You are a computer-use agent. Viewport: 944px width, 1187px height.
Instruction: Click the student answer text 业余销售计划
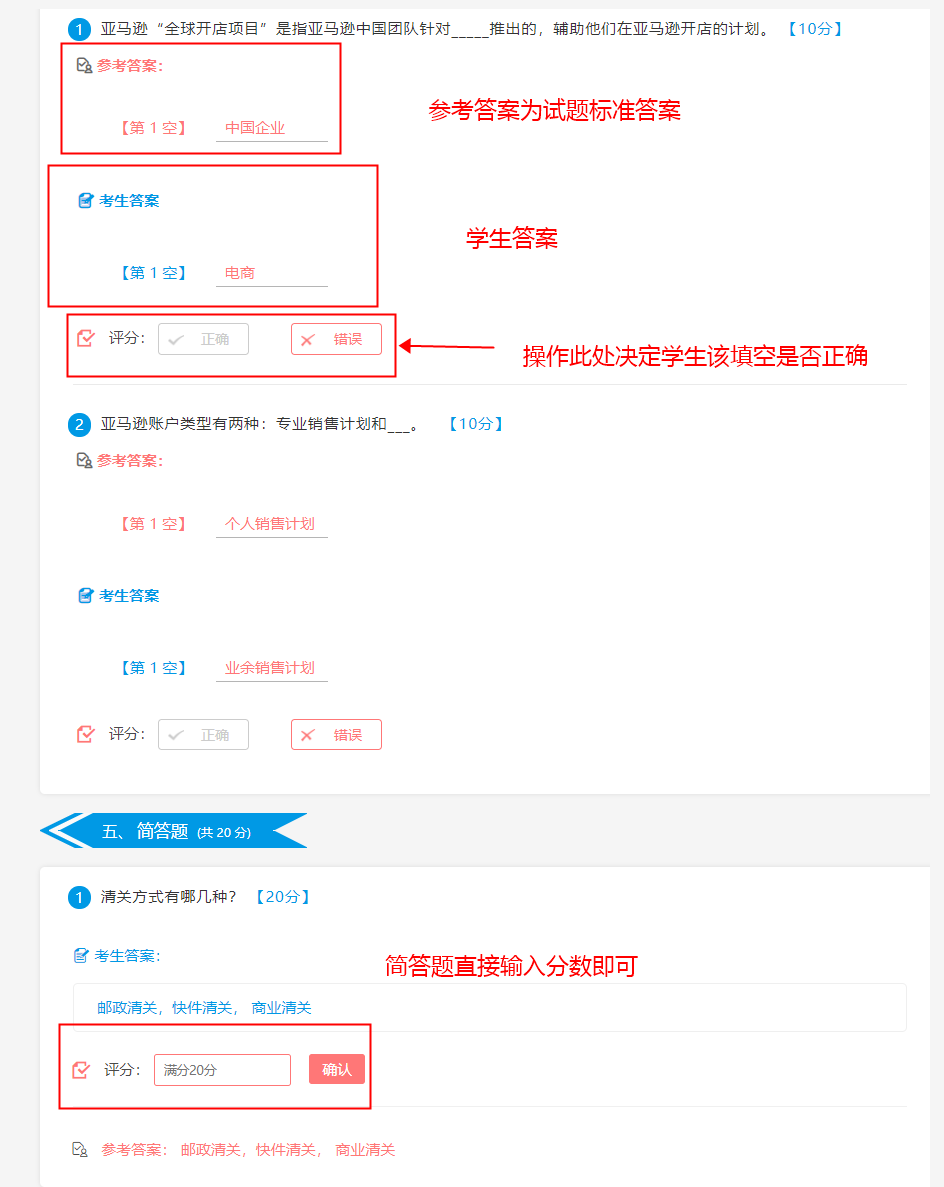pyautogui.click(x=269, y=668)
